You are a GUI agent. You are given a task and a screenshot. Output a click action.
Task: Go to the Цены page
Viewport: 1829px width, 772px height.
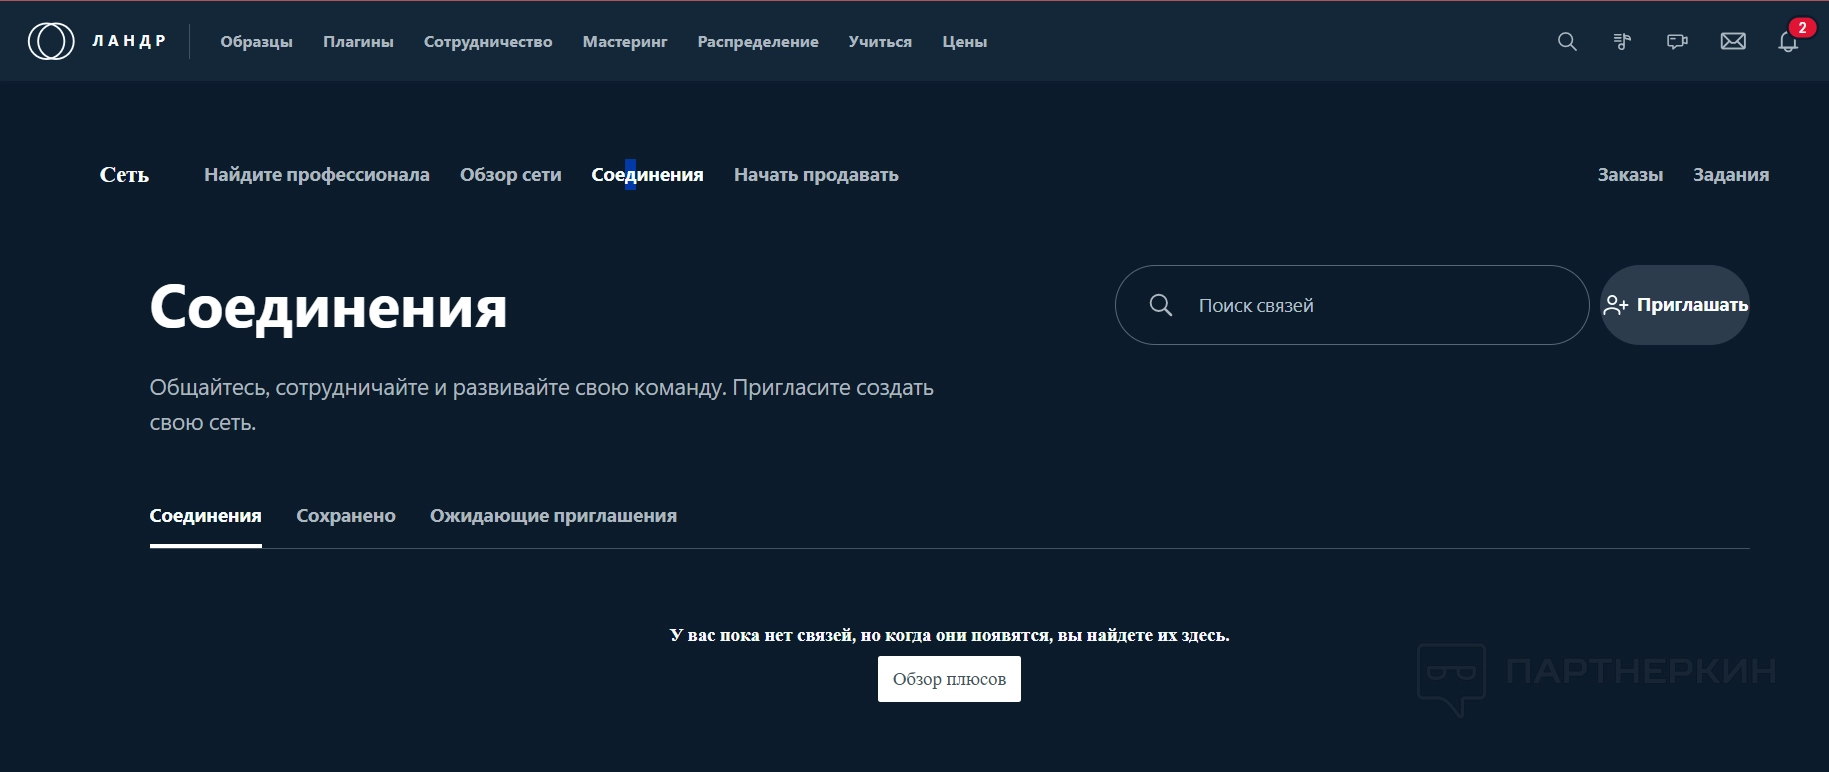[x=964, y=42]
